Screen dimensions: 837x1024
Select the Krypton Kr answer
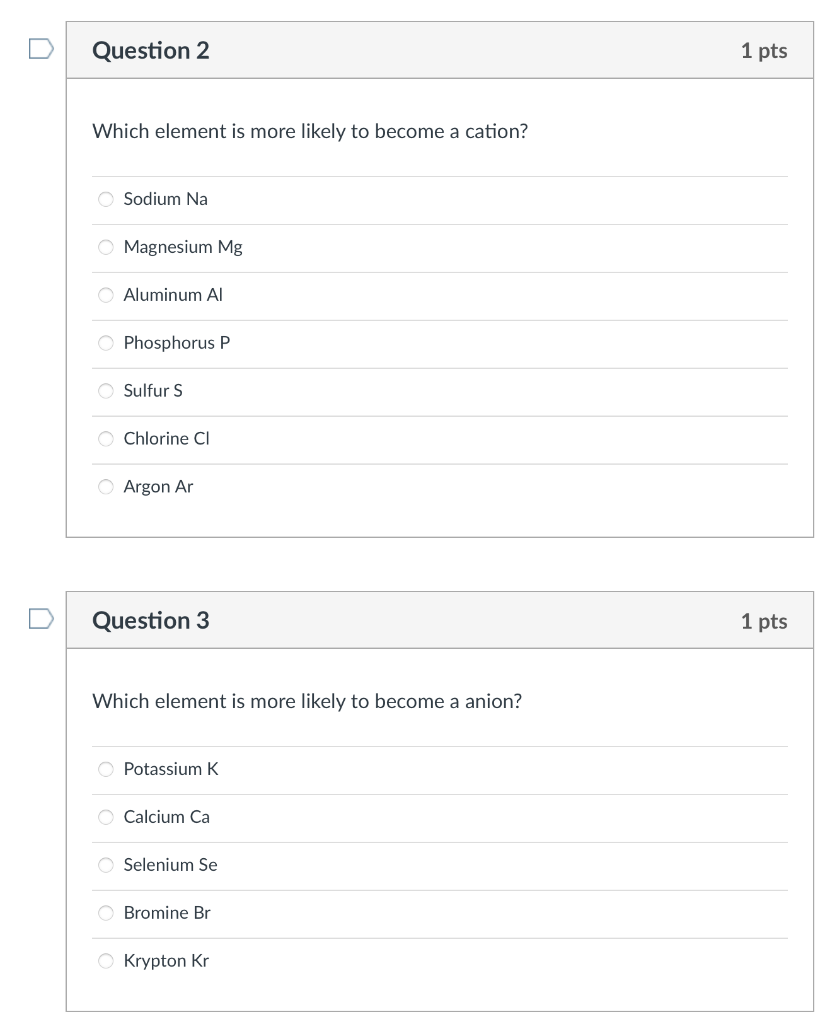[105, 961]
